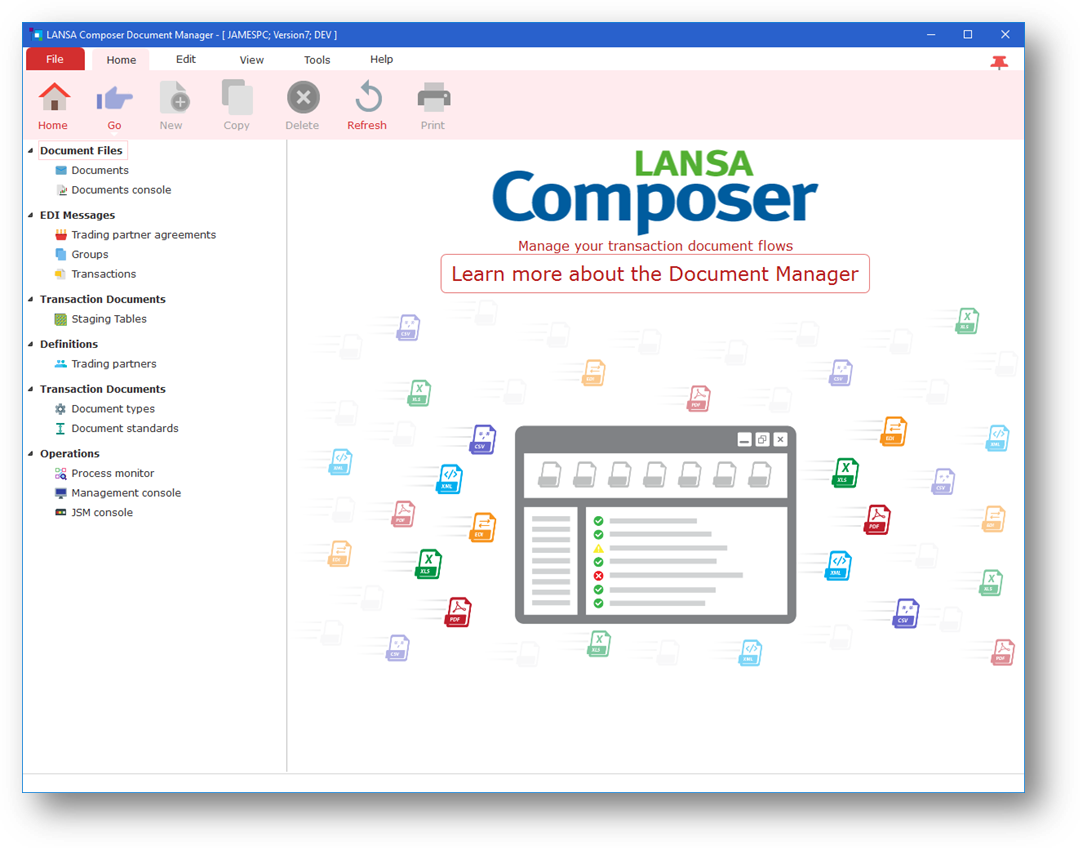Click the Trading partners people icon

pos(61,364)
